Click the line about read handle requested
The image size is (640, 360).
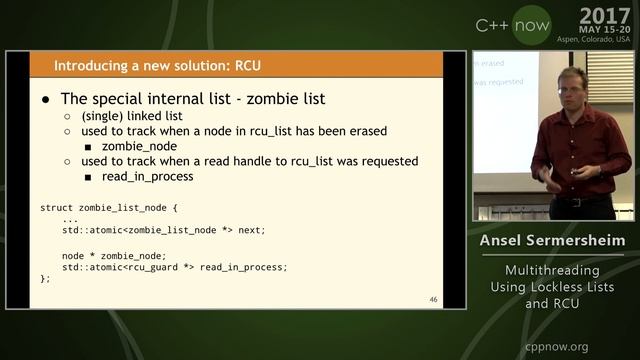click(249, 161)
